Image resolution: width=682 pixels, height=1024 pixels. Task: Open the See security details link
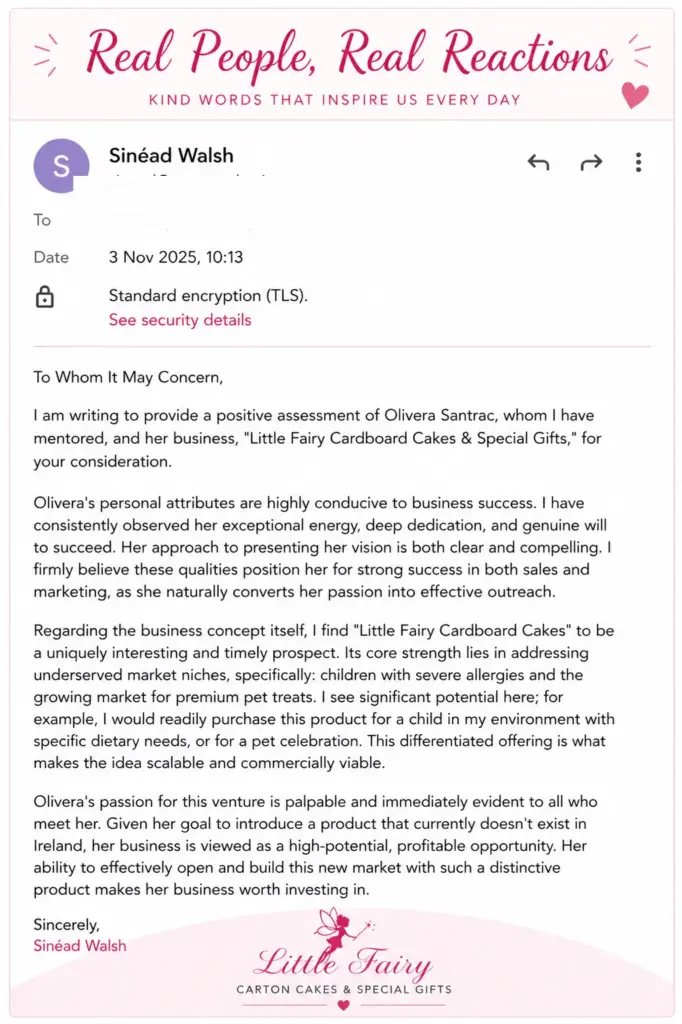pyautogui.click(x=180, y=320)
